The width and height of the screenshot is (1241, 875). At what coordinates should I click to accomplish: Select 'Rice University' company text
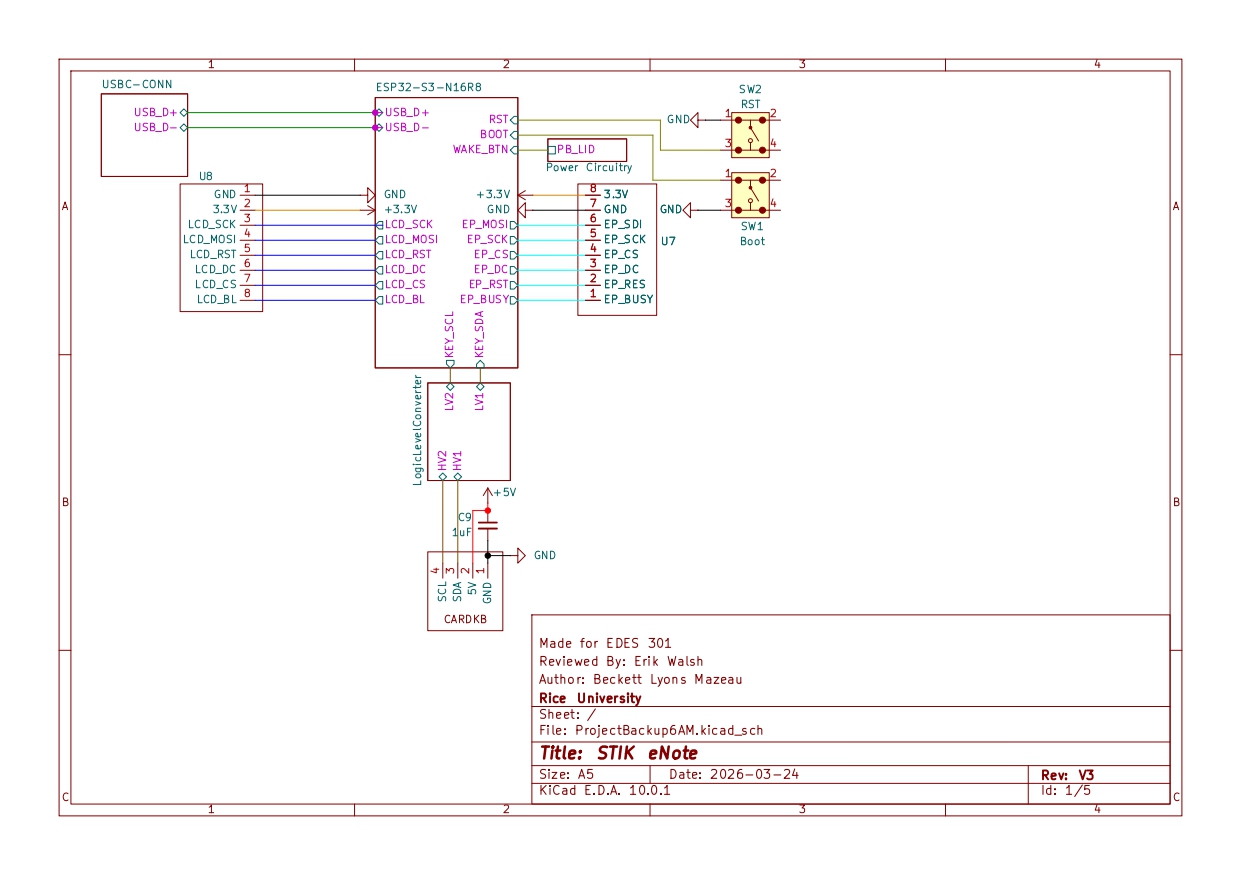(x=590, y=698)
